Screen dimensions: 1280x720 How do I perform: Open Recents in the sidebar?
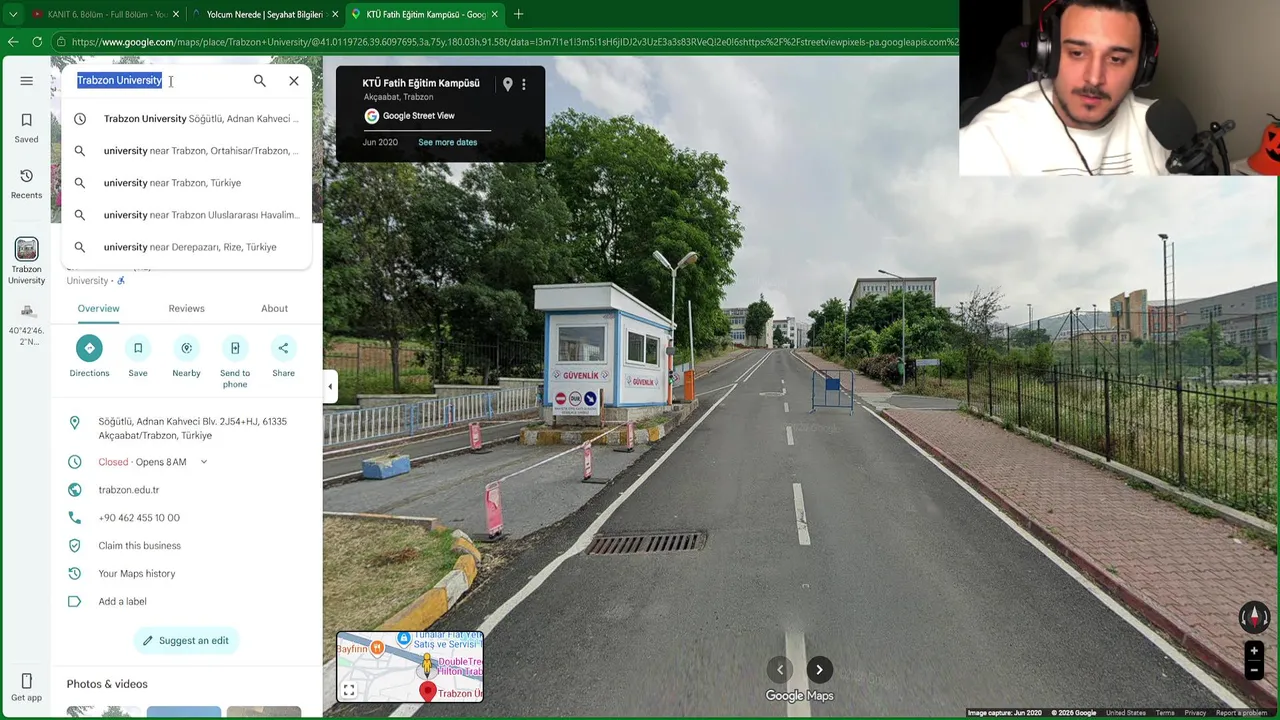27,184
